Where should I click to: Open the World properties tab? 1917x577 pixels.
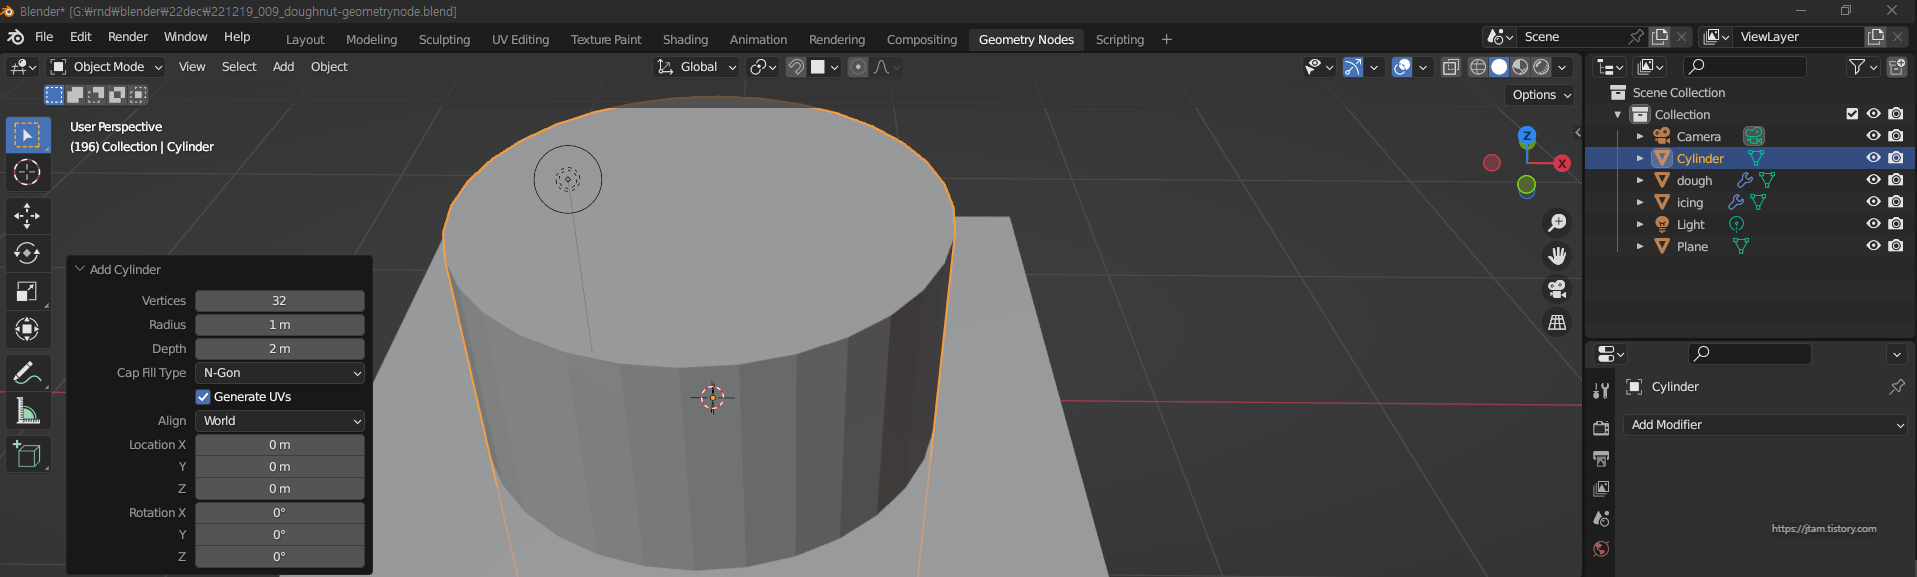(x=1601, y=548)
